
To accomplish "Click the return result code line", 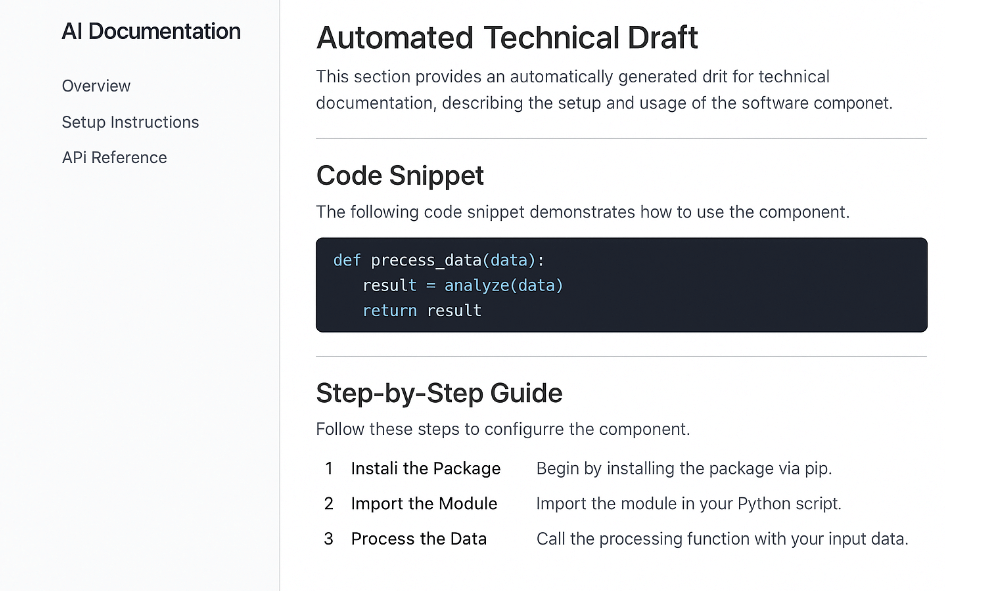I will point(422,311).
